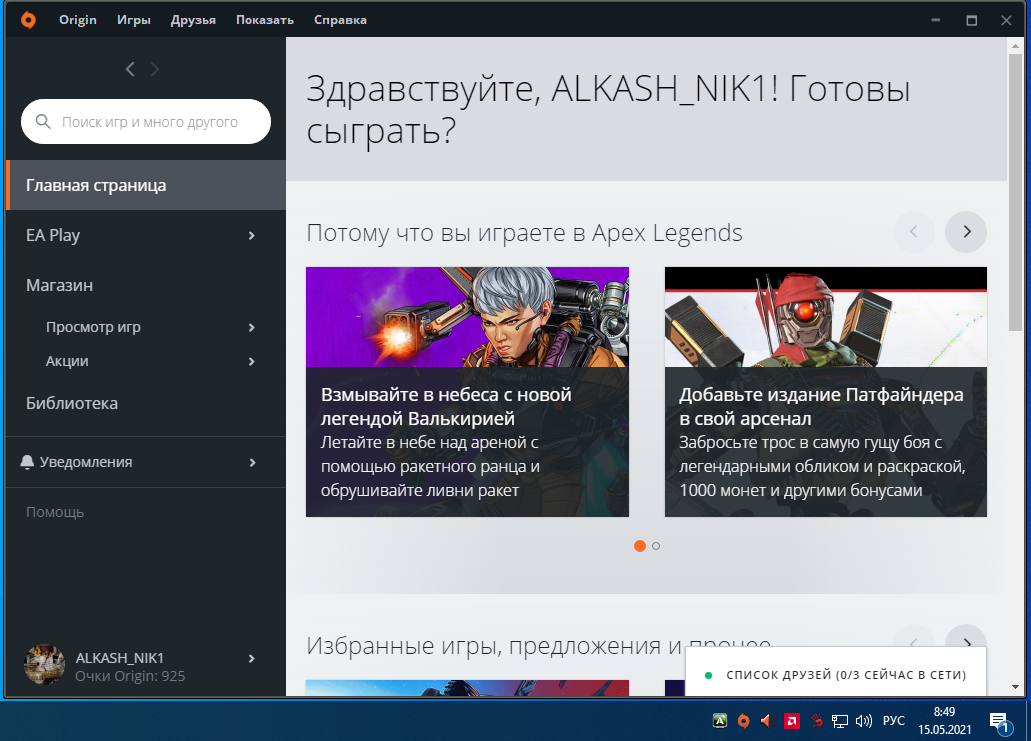Switch the РУС keyboard language indicator
The height and width of the screenshot is (741, 1031).
coord(893,721)
